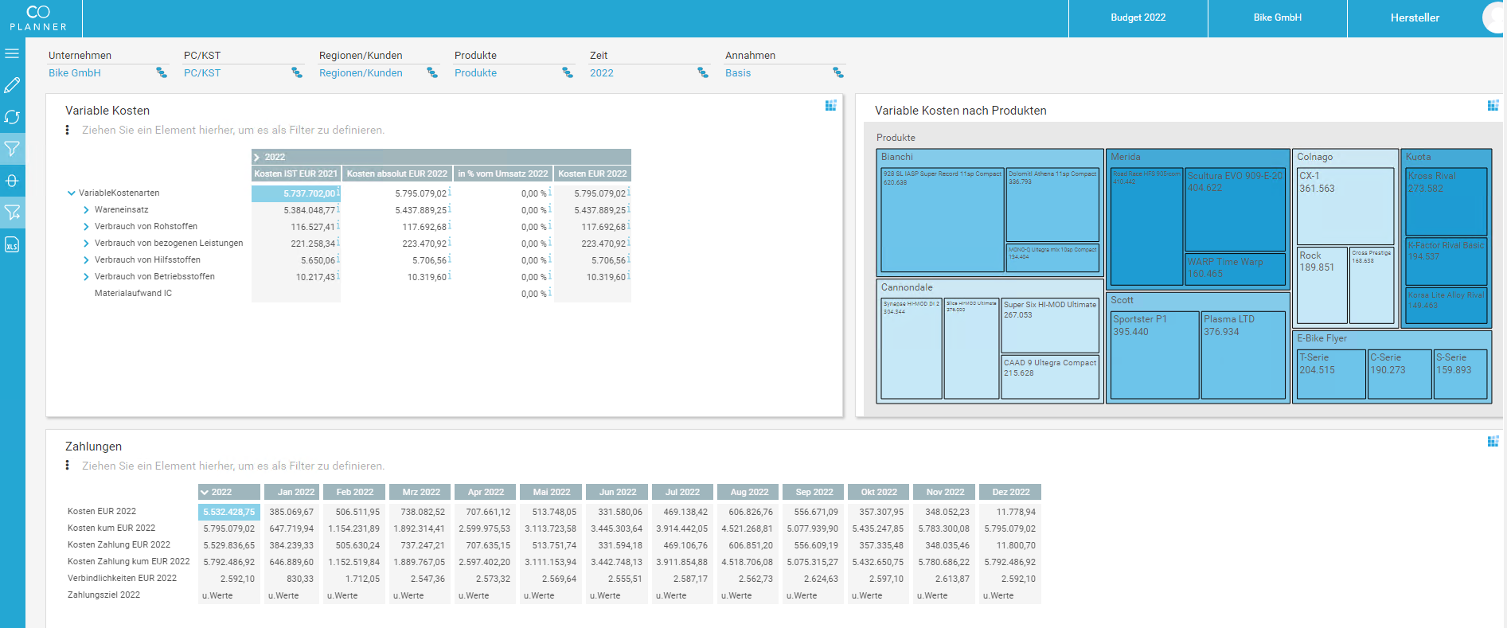
Task: Open the filter icon next to Produkte
Action: point(567,73)
